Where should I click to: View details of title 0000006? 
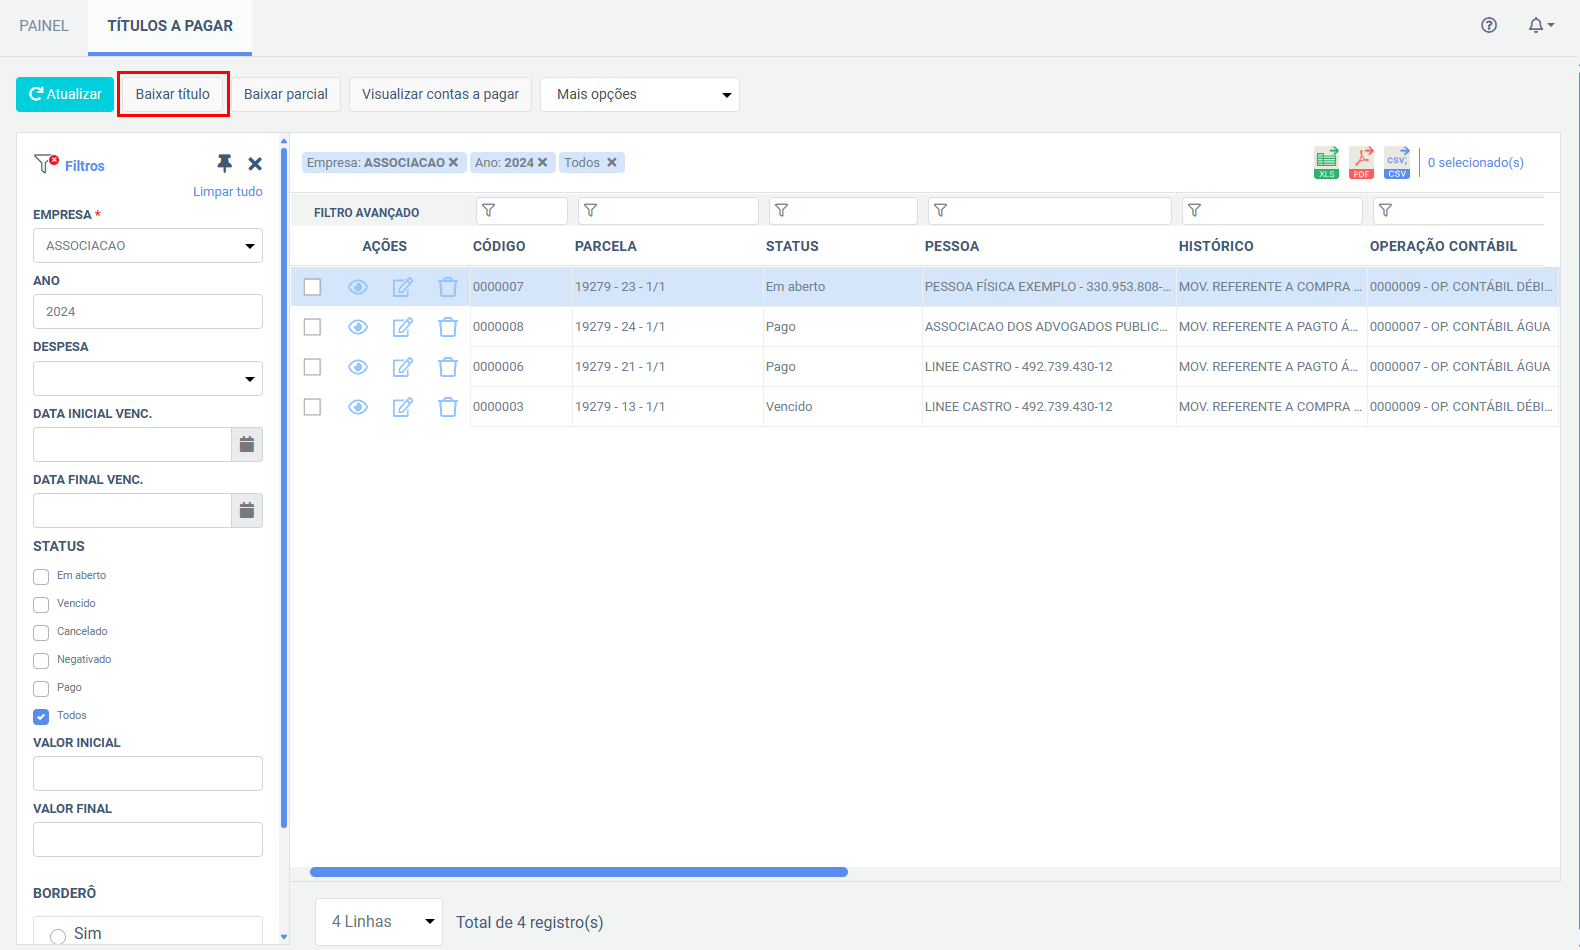(x=358, y=367)
